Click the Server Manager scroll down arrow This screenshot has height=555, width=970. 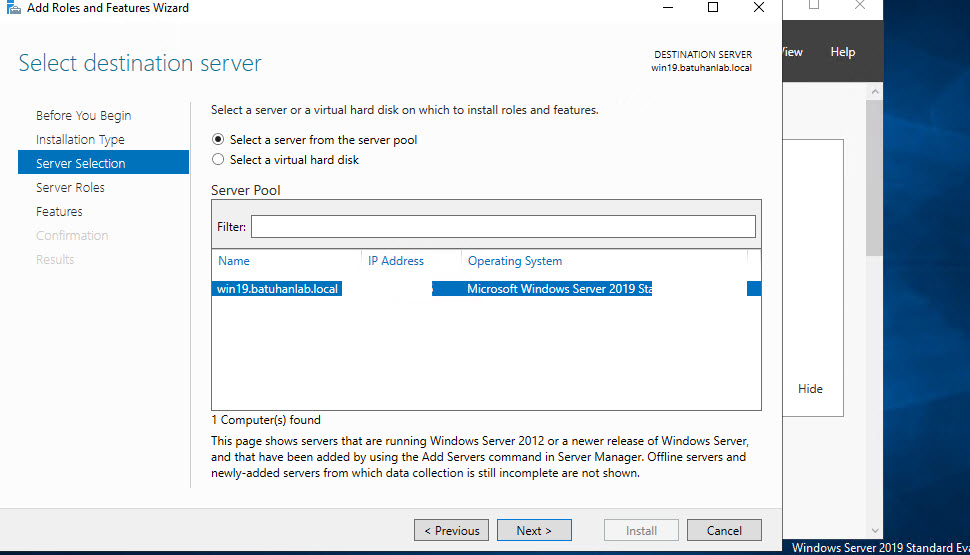pyautogui.click(x=875, y=531)
